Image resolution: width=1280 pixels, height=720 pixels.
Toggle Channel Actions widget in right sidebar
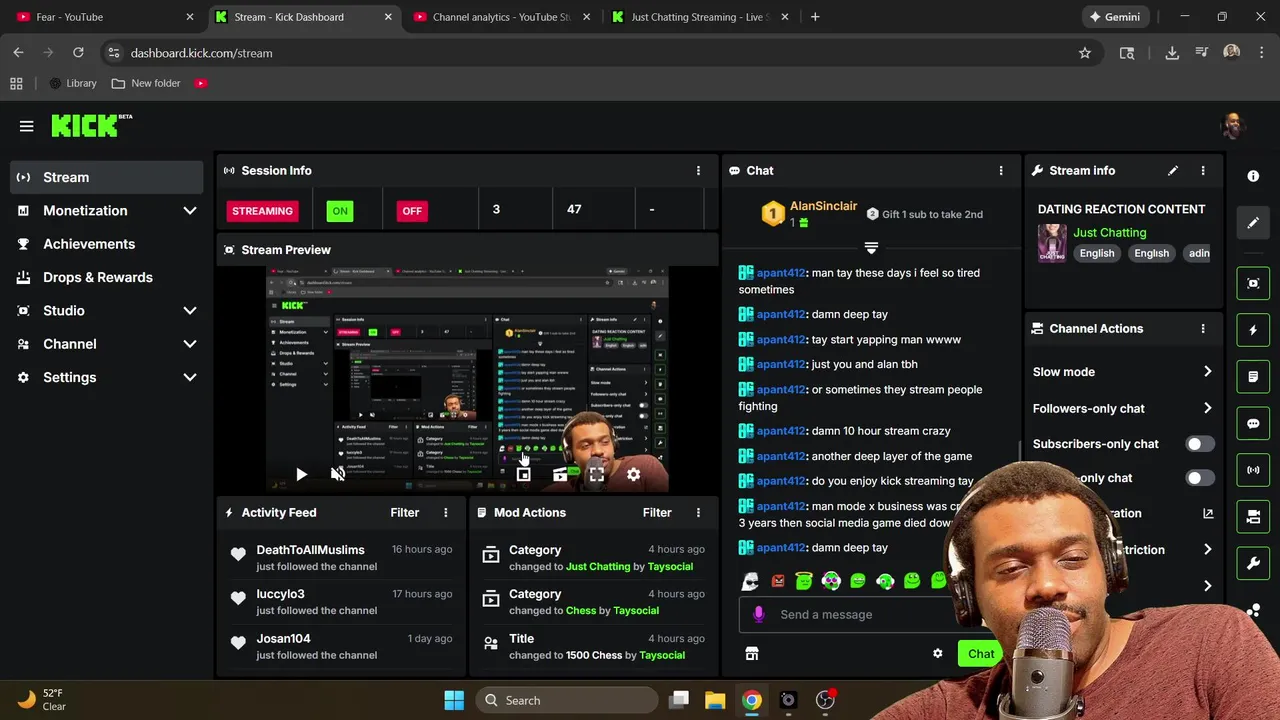click(1253, 517)
